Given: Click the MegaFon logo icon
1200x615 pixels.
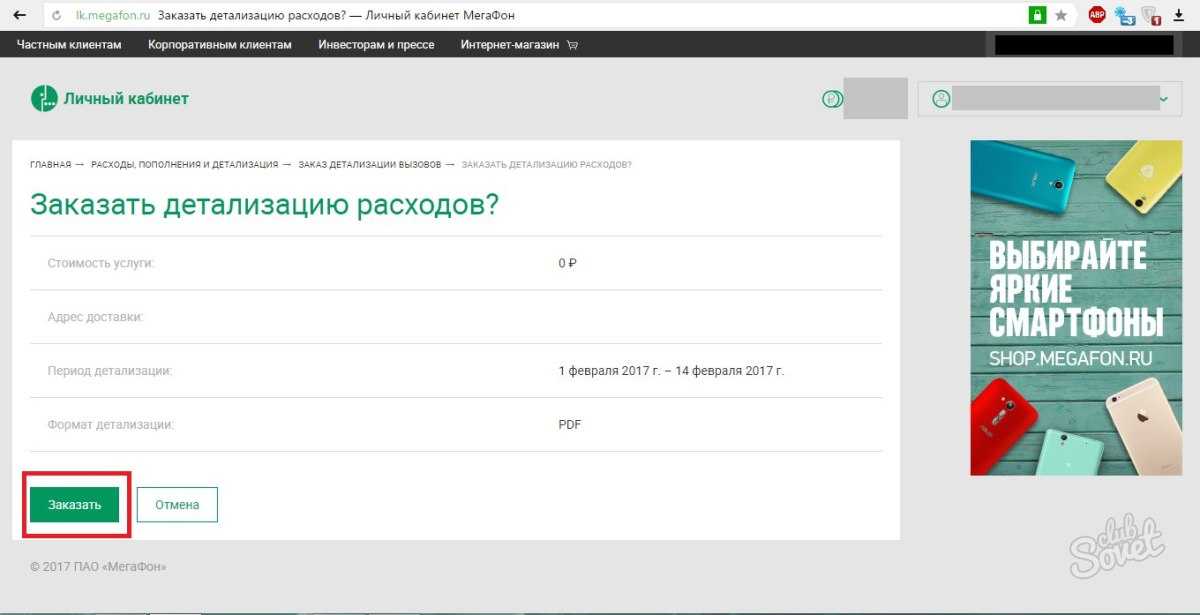Looking at the screenshot, I should (x=44, y=98).
